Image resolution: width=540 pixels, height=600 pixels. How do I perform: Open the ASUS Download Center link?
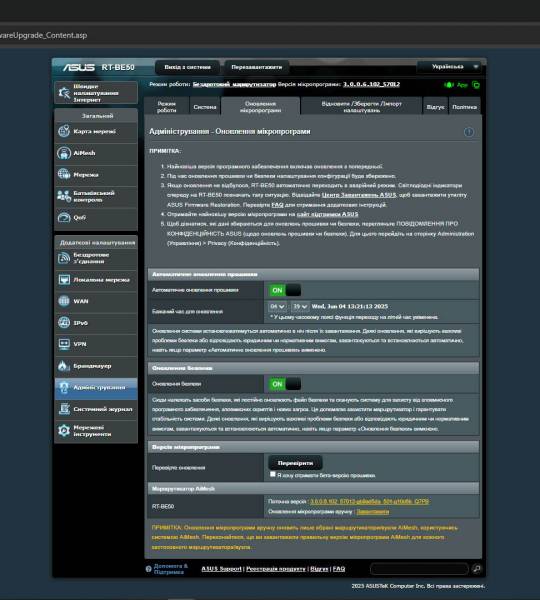[x=359, y=195]
